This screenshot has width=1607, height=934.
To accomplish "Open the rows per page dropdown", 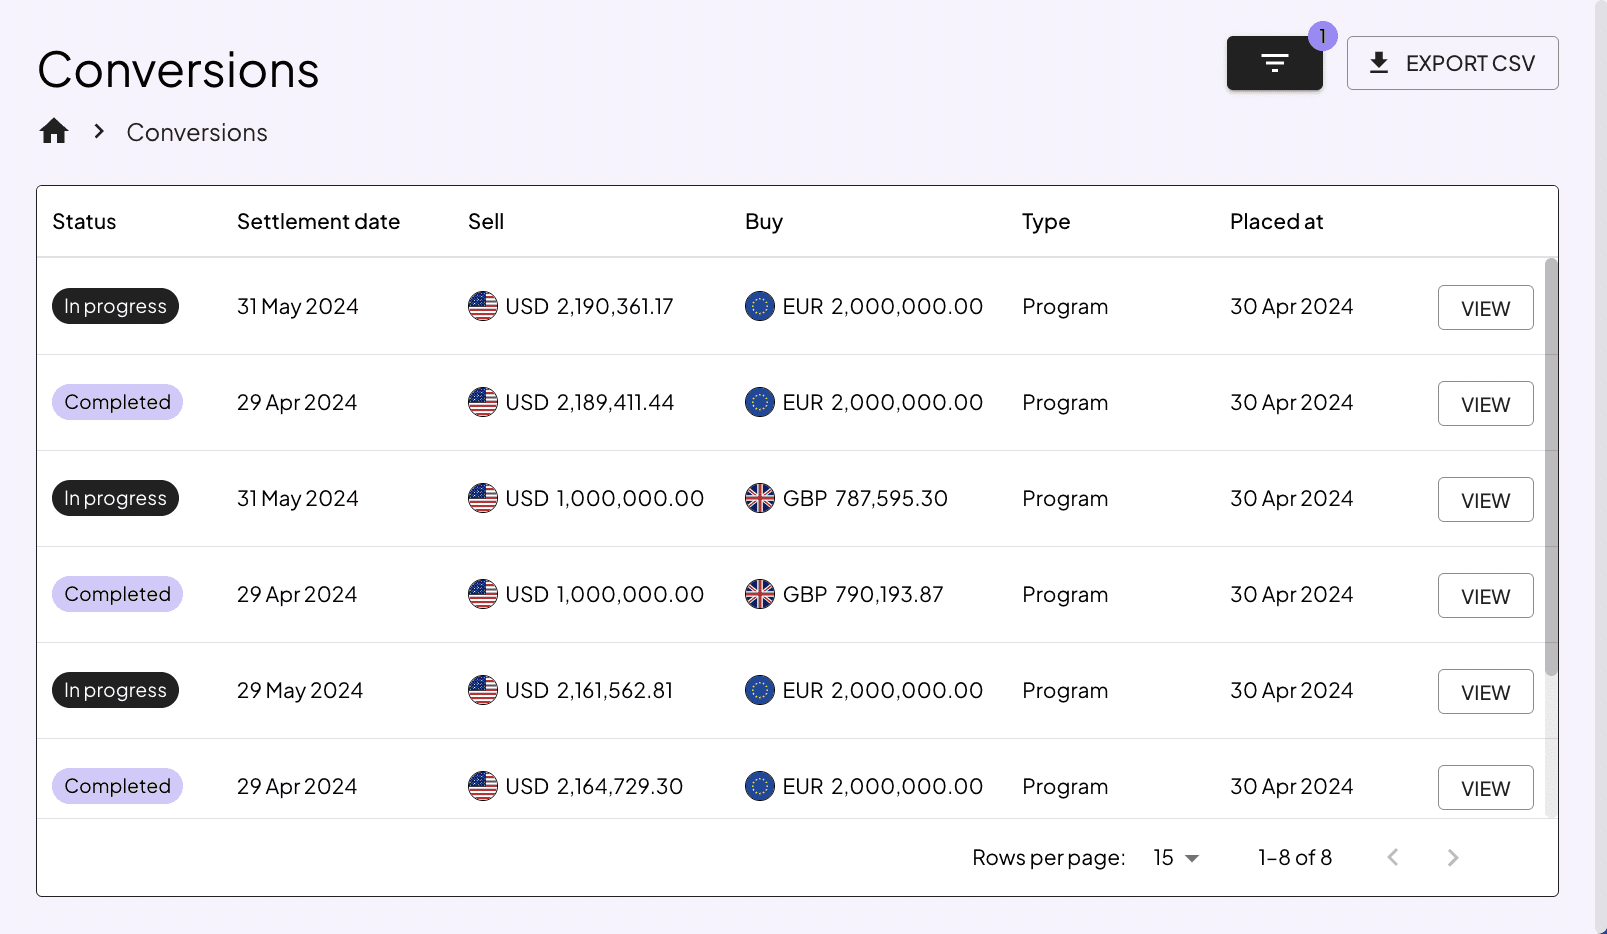I will click(x=1176, y=858).
